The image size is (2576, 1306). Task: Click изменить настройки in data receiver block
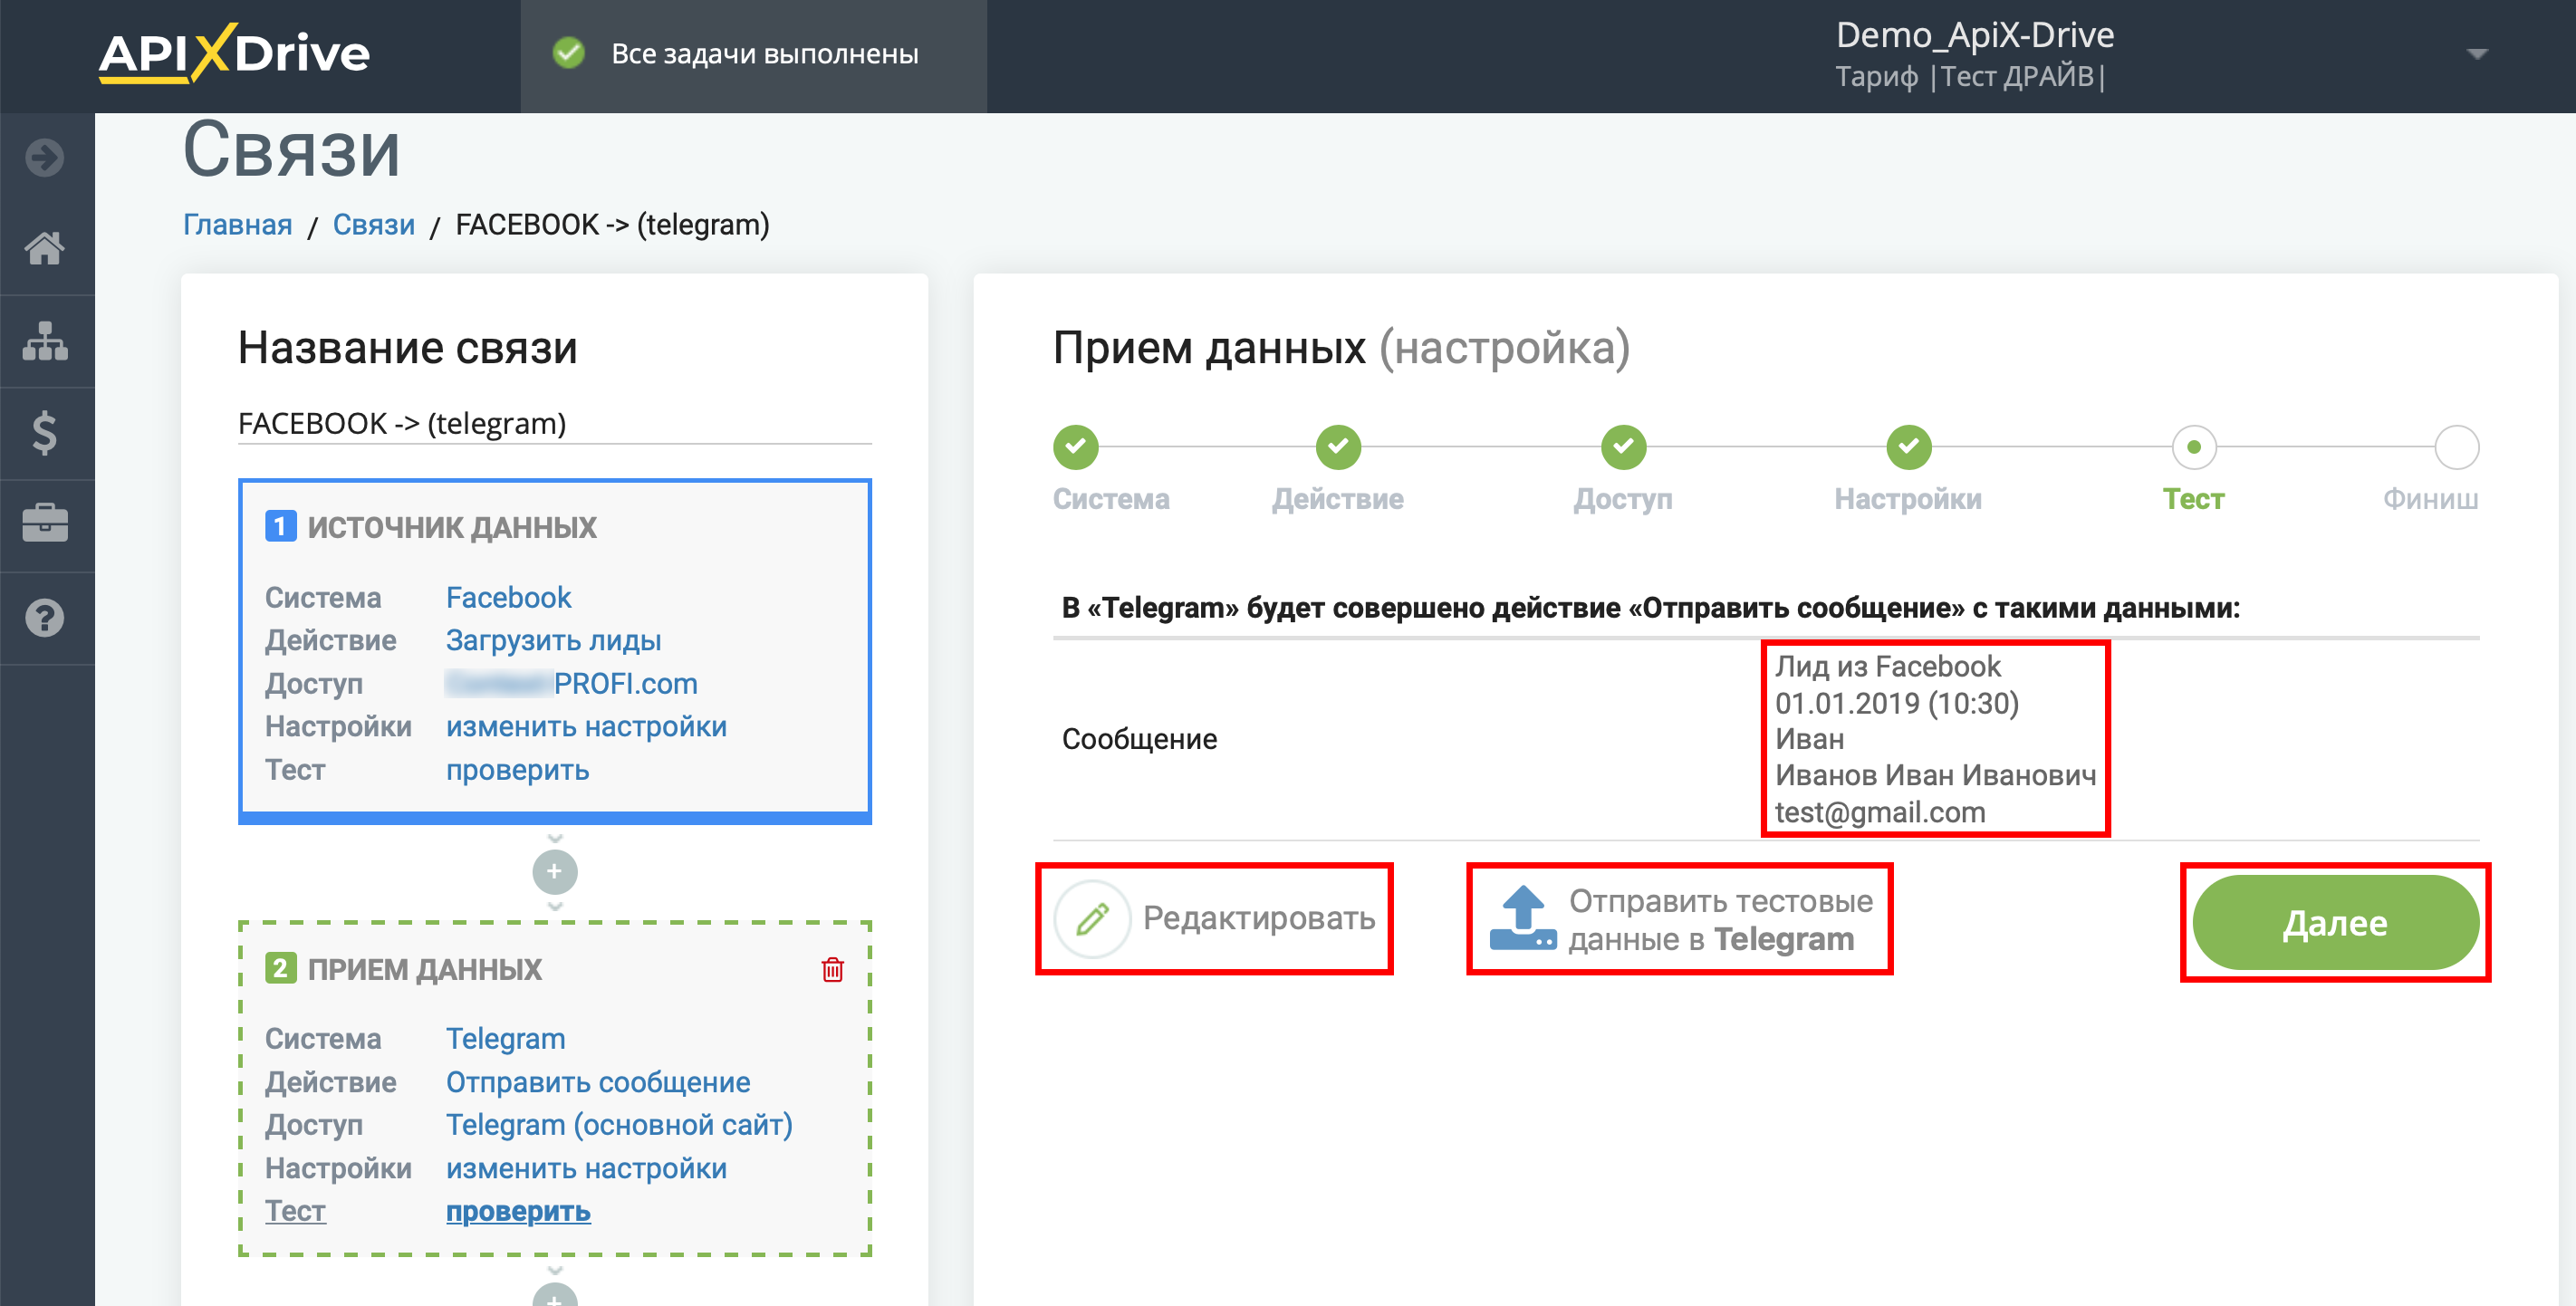coord(586,1168)
